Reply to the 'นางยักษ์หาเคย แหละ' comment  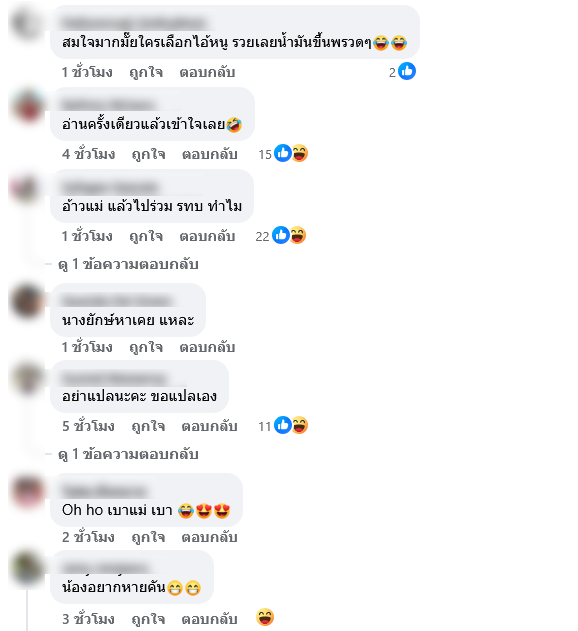207,347
